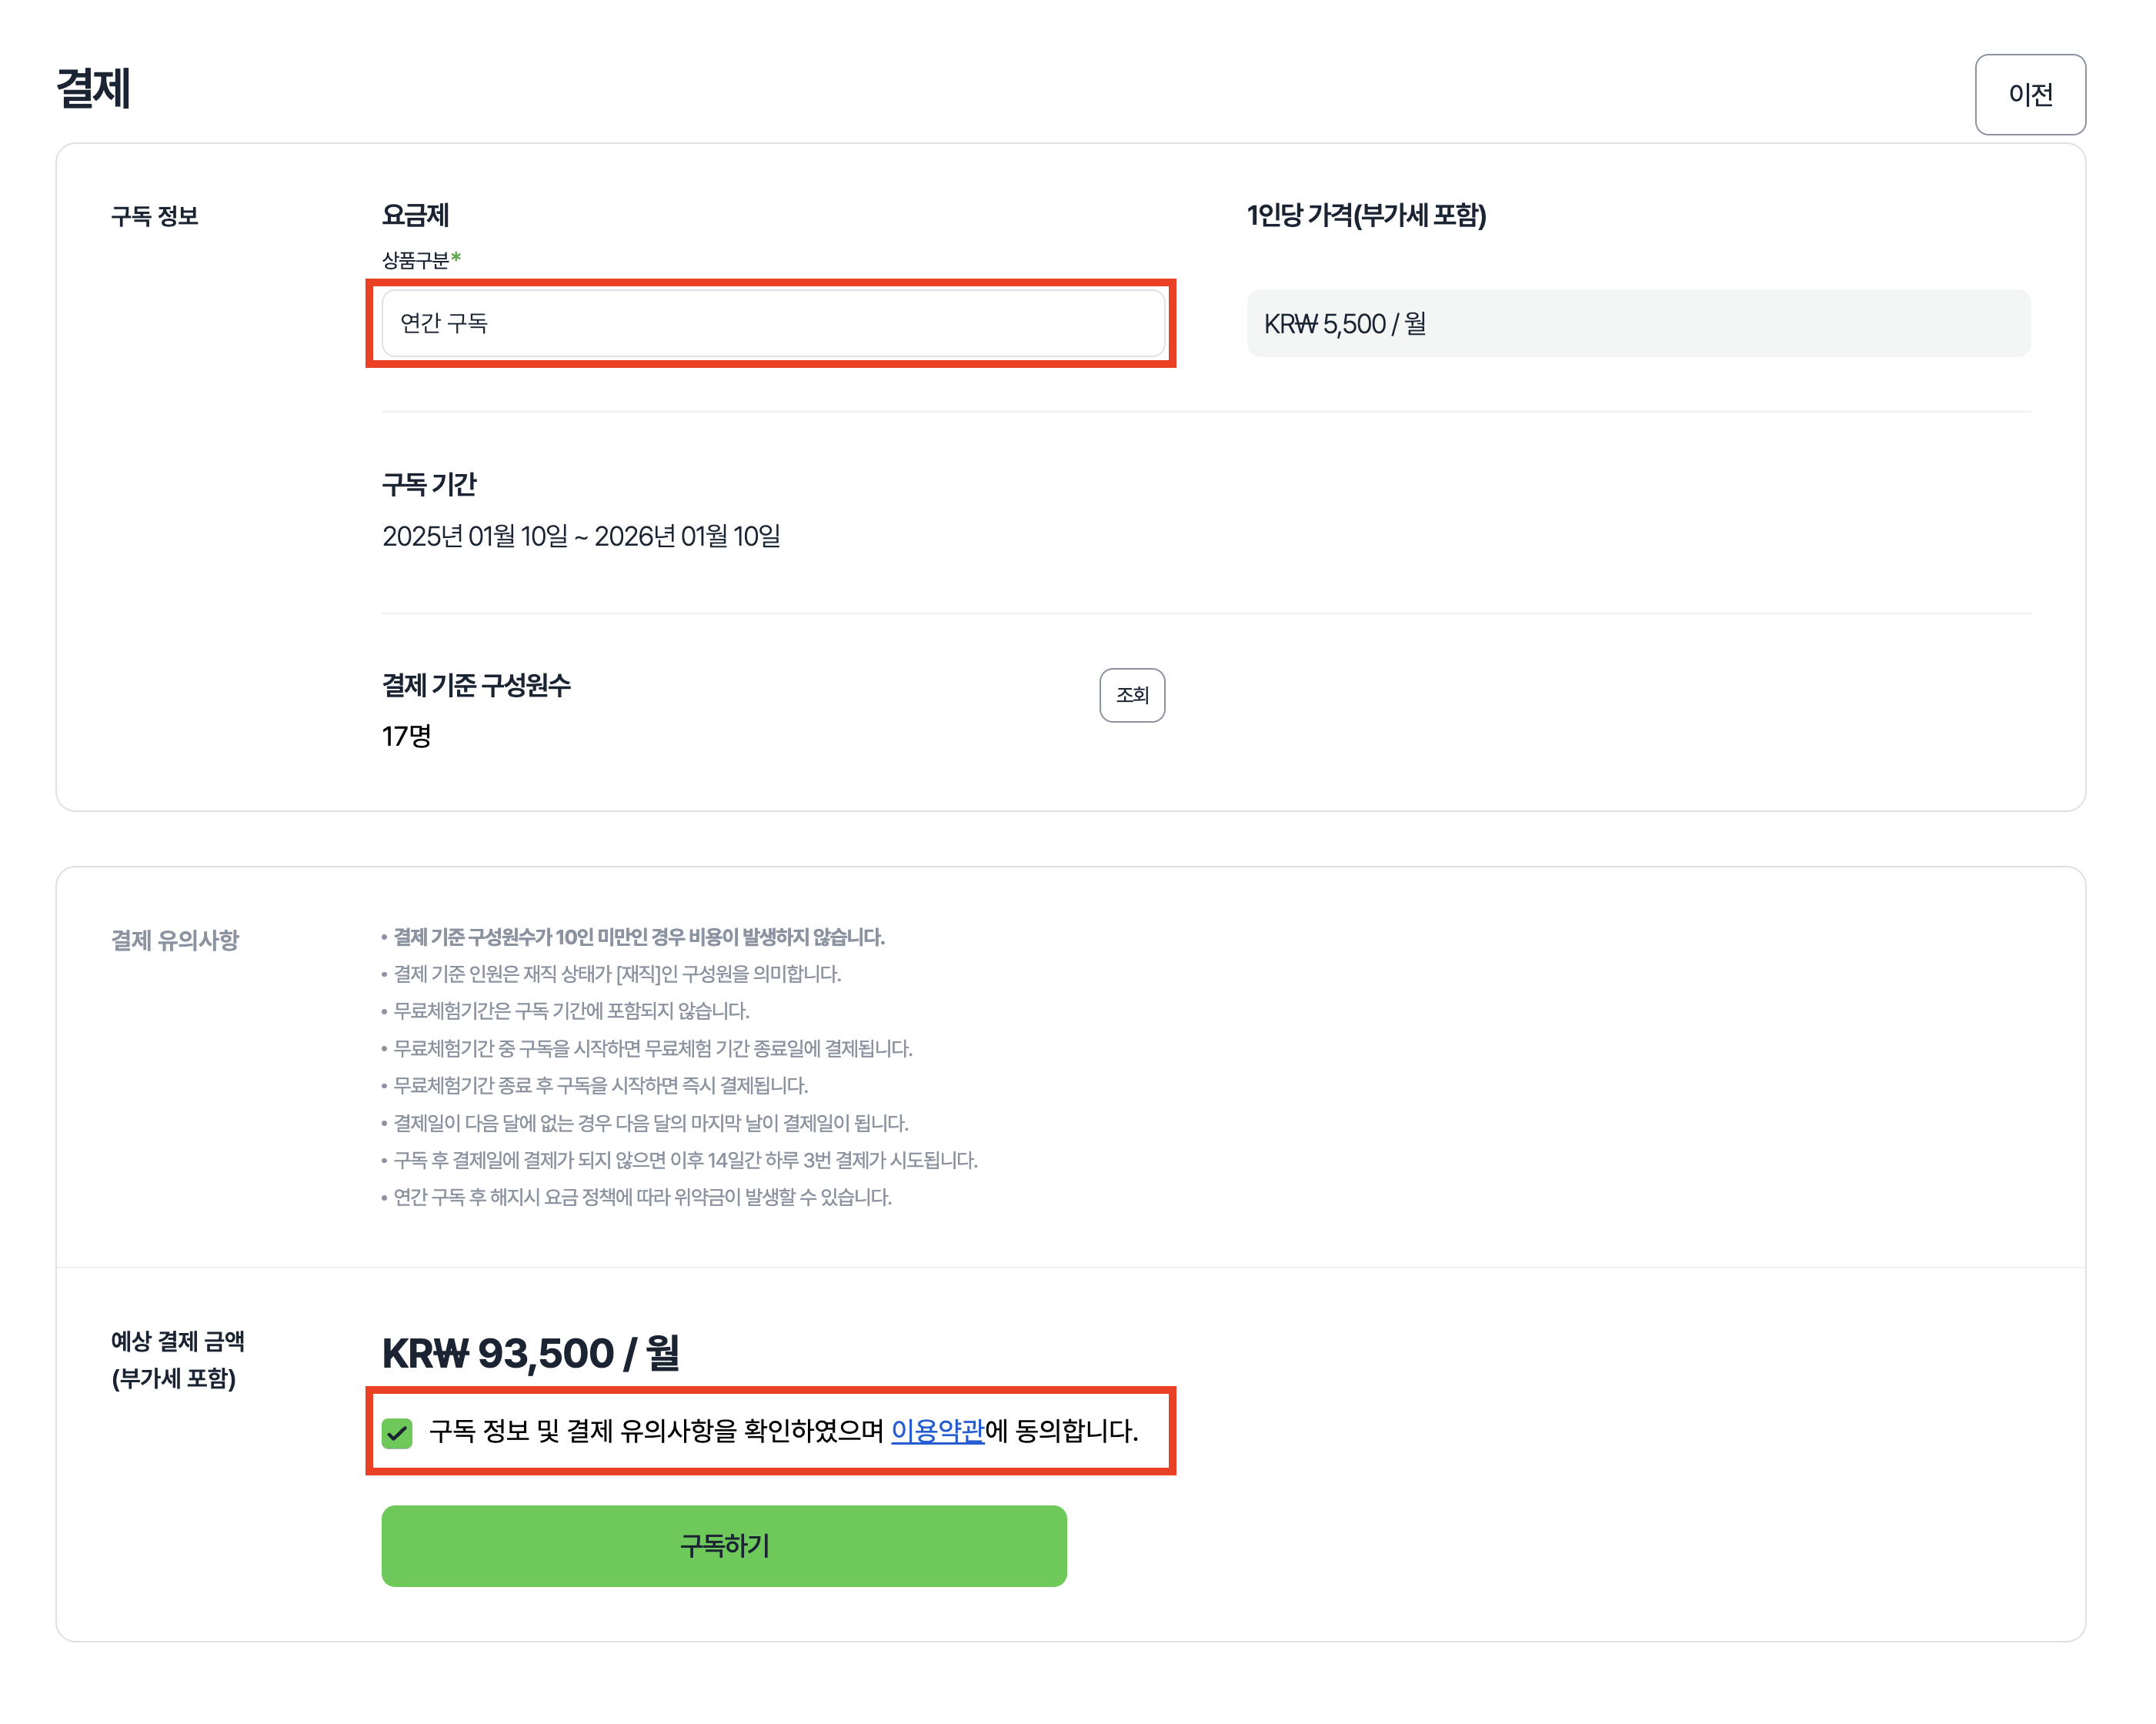Viewport: 2156px width, 1724px height.
Task: Click the 요금제 heading
Action: coord(415,215)
